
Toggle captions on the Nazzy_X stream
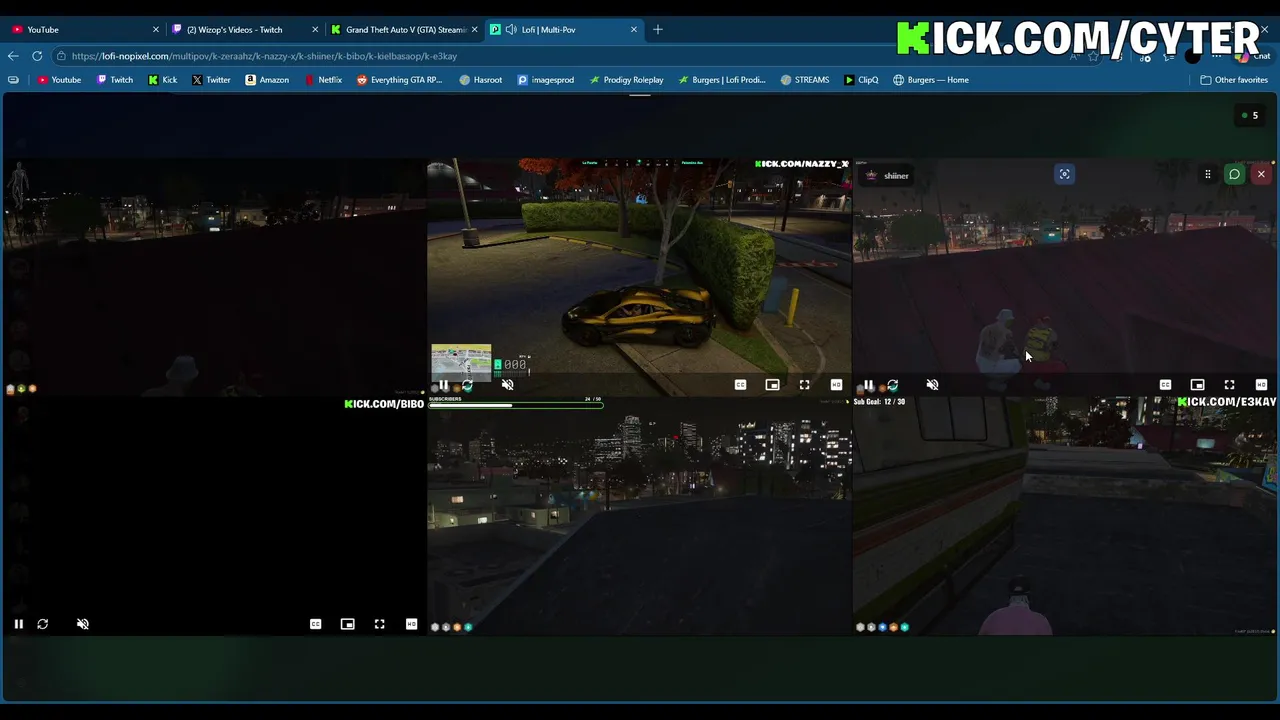[740, 385]
